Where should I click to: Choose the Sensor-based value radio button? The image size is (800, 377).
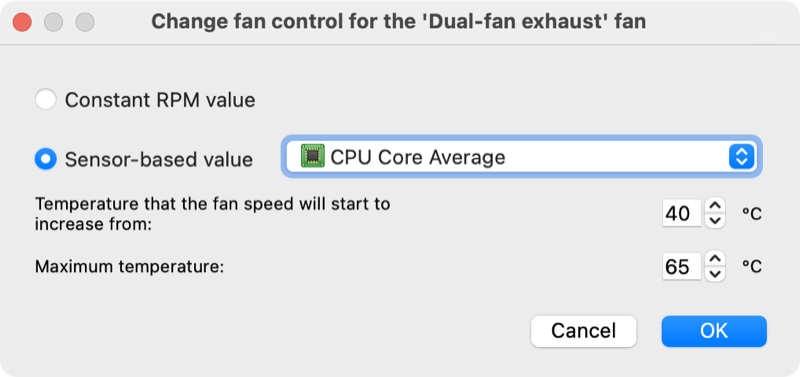(45, 160)
